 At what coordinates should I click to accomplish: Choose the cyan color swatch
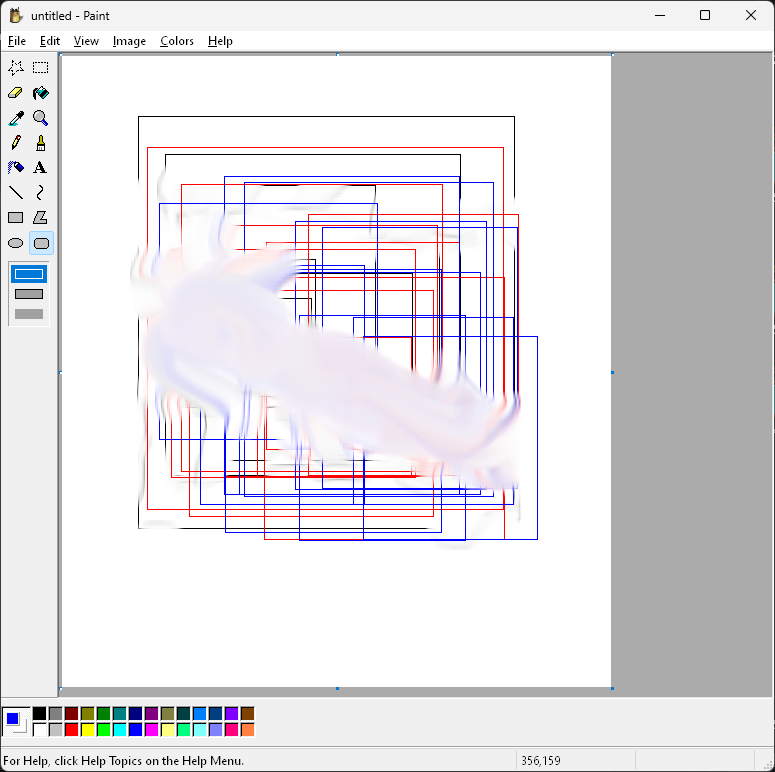[120, 729]
